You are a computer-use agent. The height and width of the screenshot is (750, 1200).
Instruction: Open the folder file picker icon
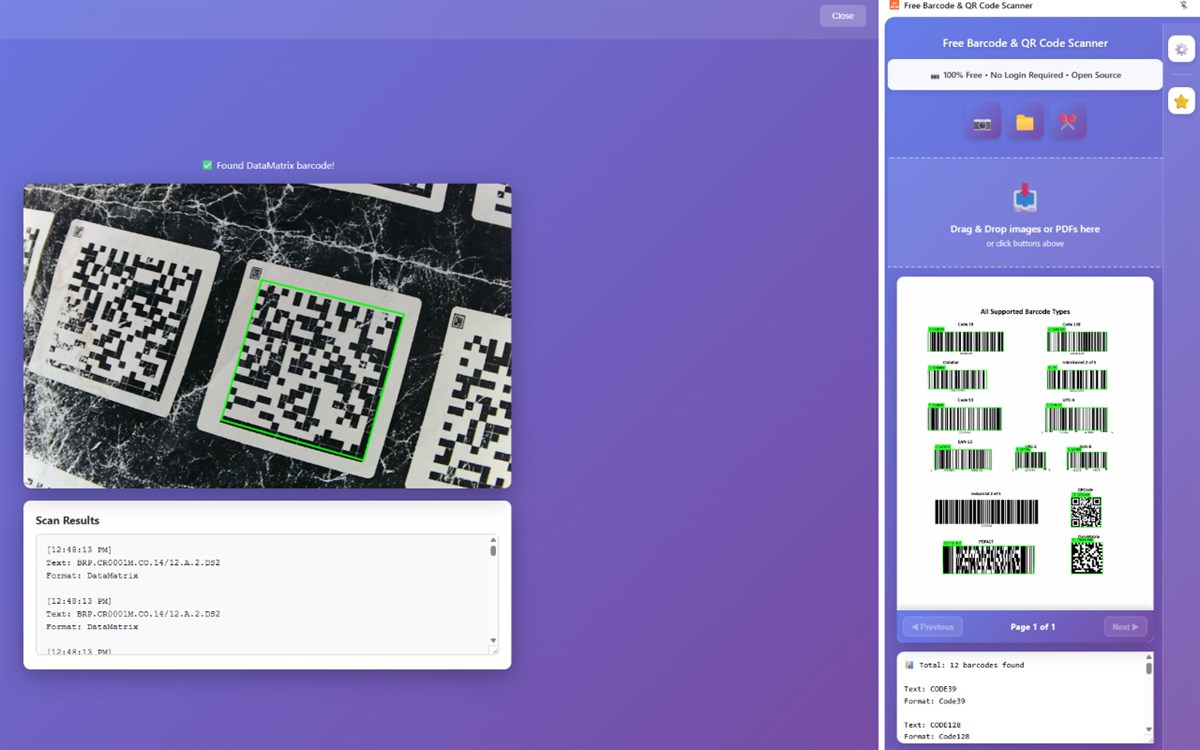click(x=1025, y=123)
